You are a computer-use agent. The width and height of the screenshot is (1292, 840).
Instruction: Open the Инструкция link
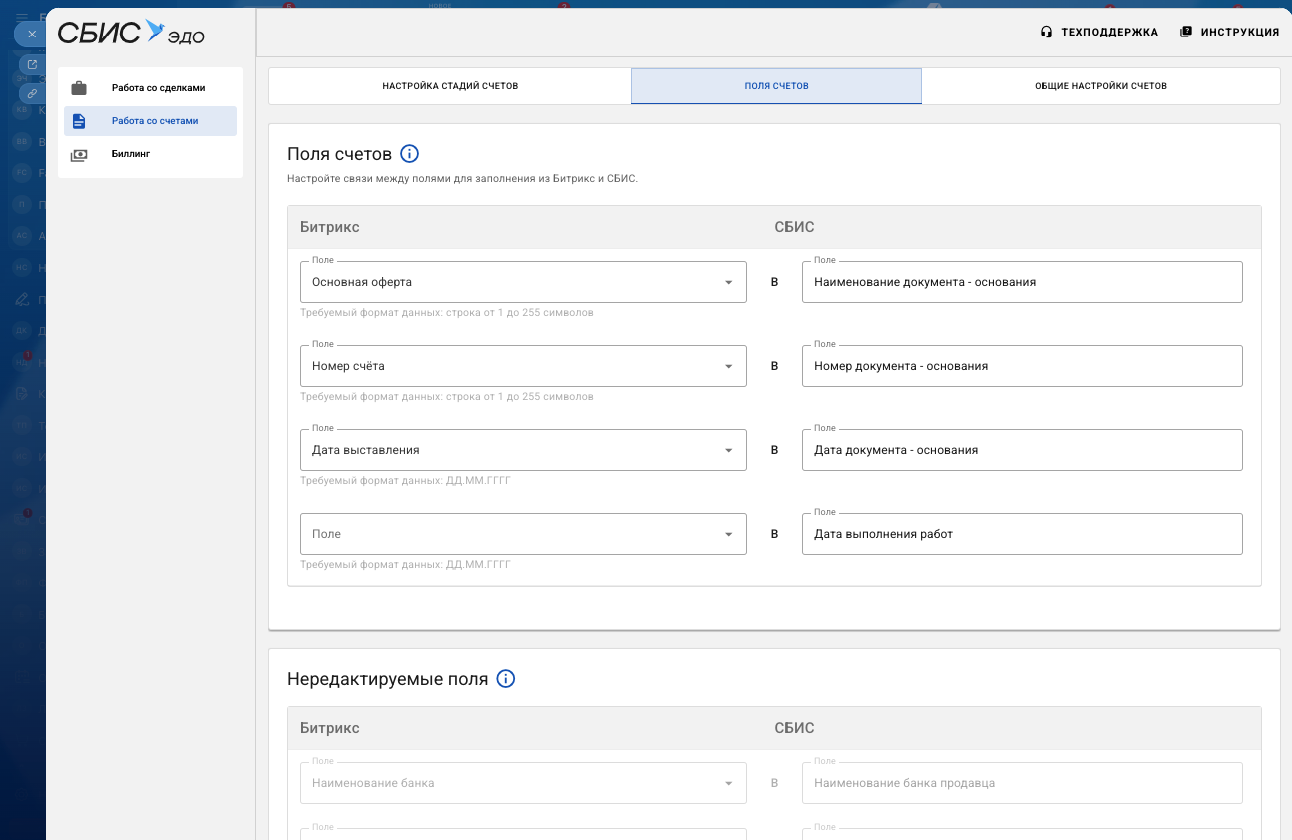[1229, 32]
